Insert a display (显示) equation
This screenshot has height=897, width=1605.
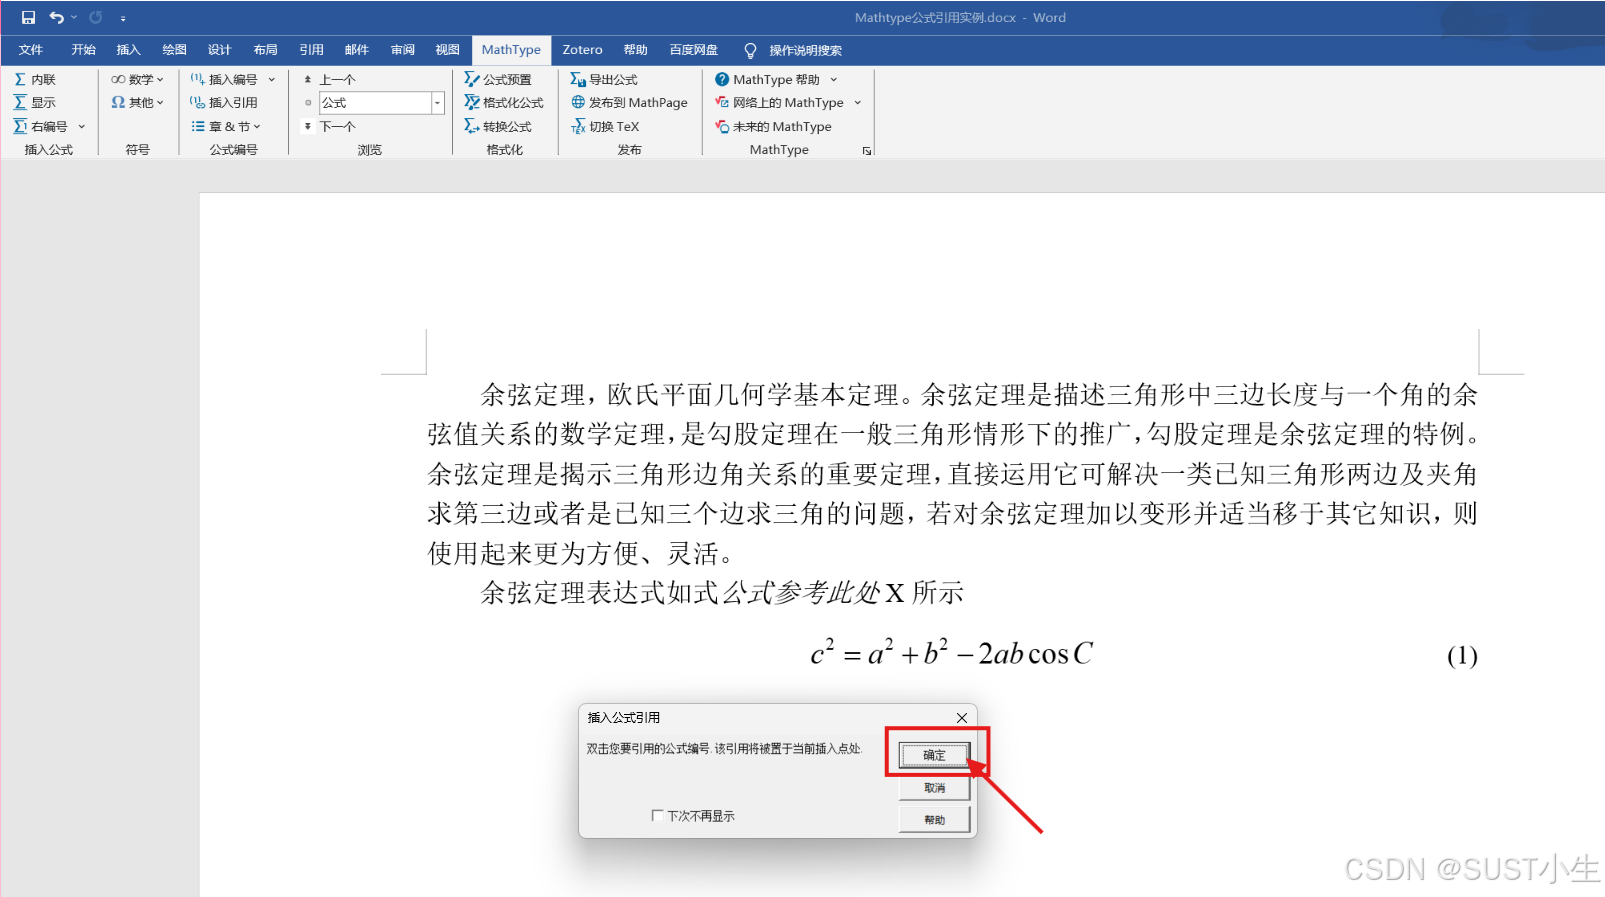click(x=35, y=102)
